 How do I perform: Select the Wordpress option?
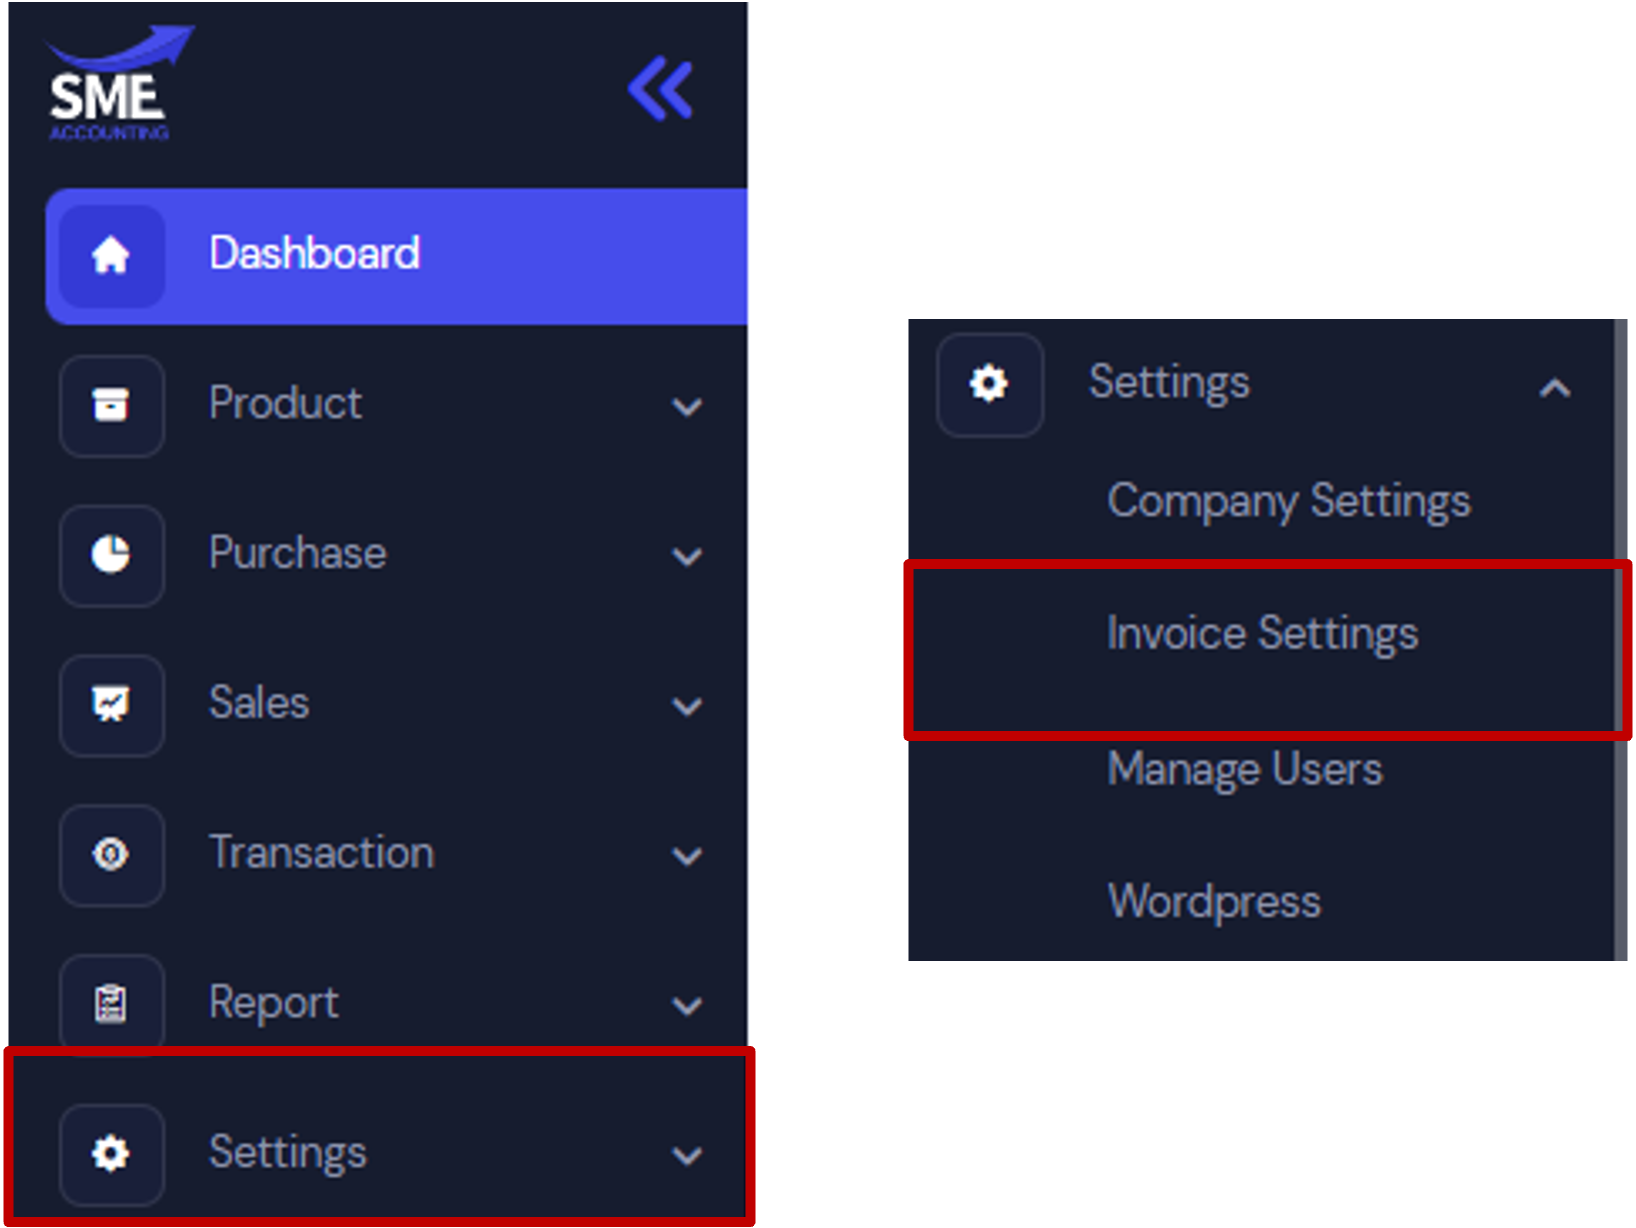(1213, 900)
